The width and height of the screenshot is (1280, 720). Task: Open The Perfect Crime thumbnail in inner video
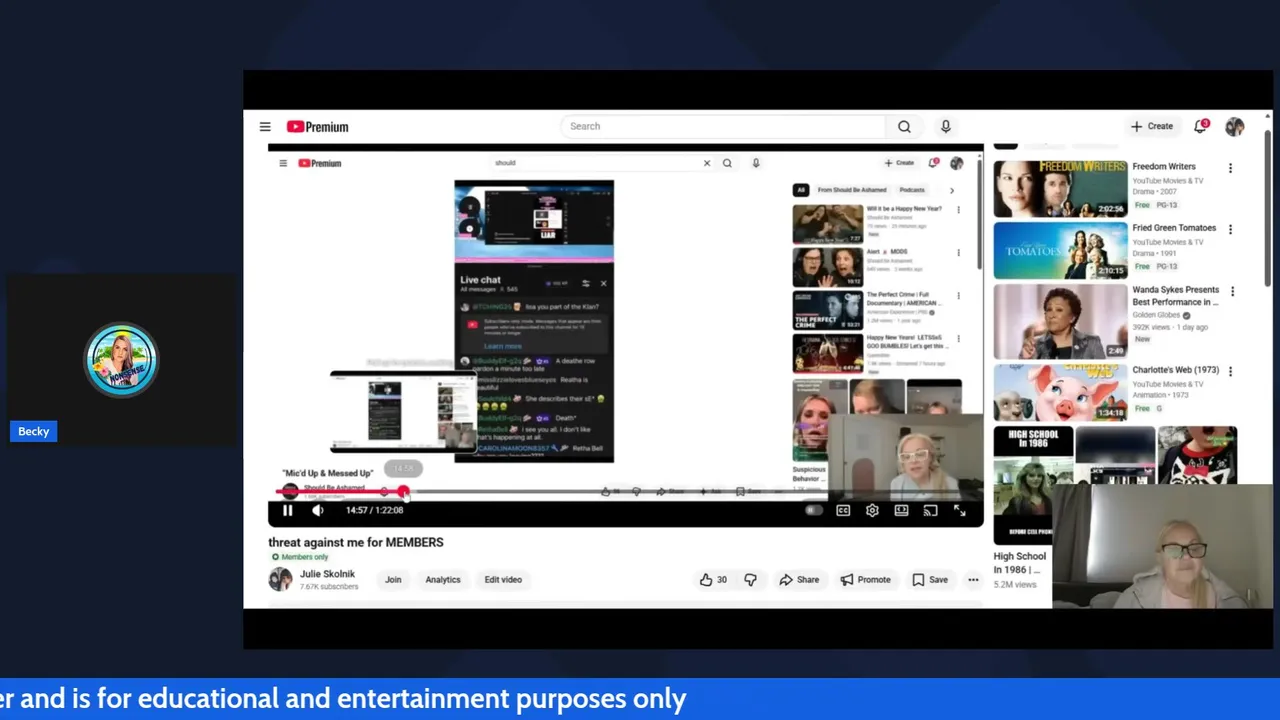(x=828, y=310)
